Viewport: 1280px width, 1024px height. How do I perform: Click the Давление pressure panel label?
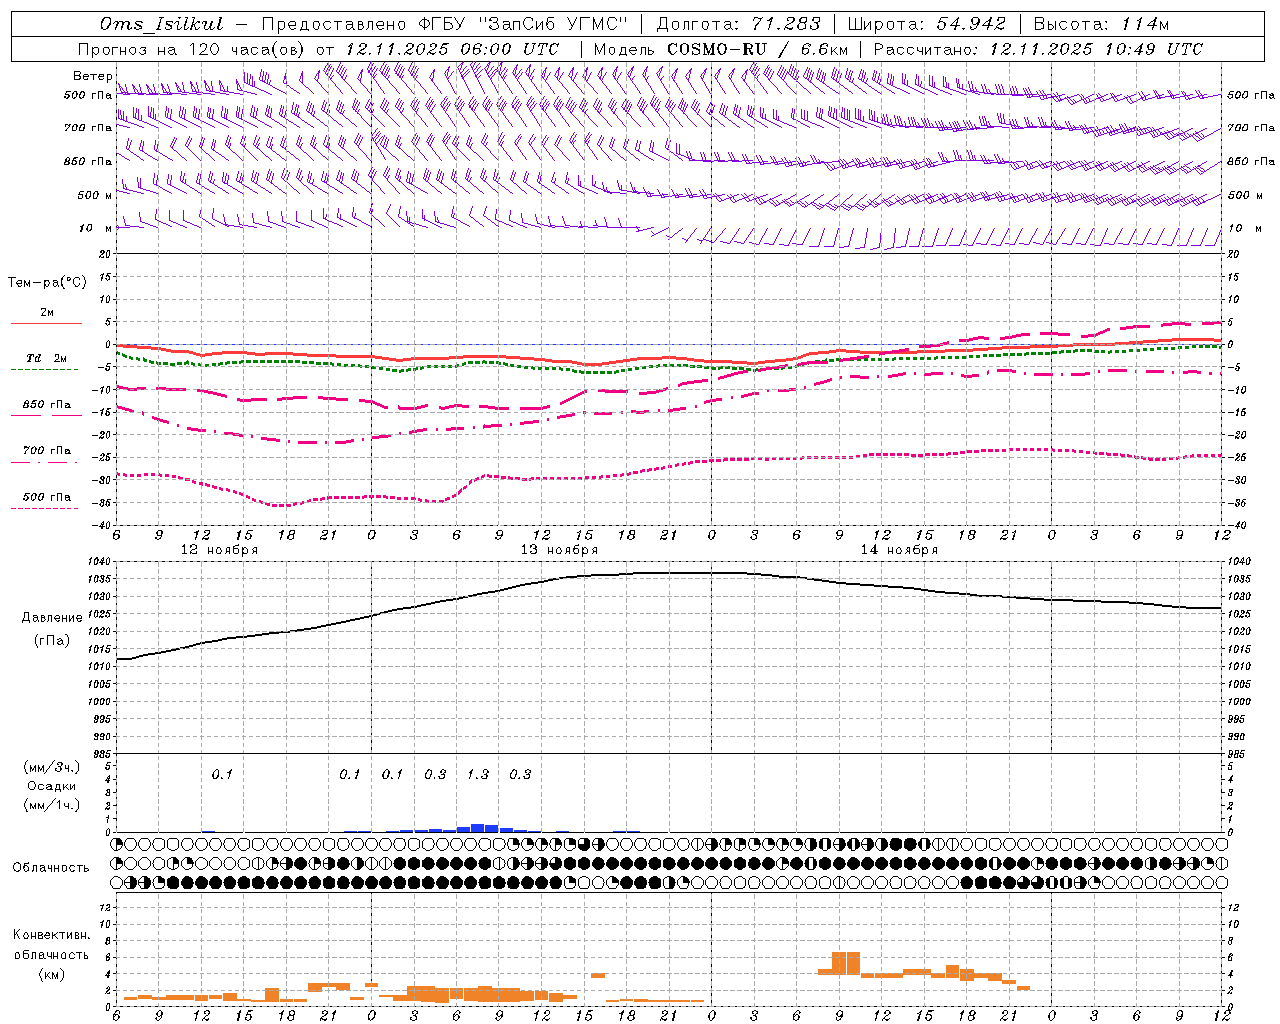(x=52, y=618)
